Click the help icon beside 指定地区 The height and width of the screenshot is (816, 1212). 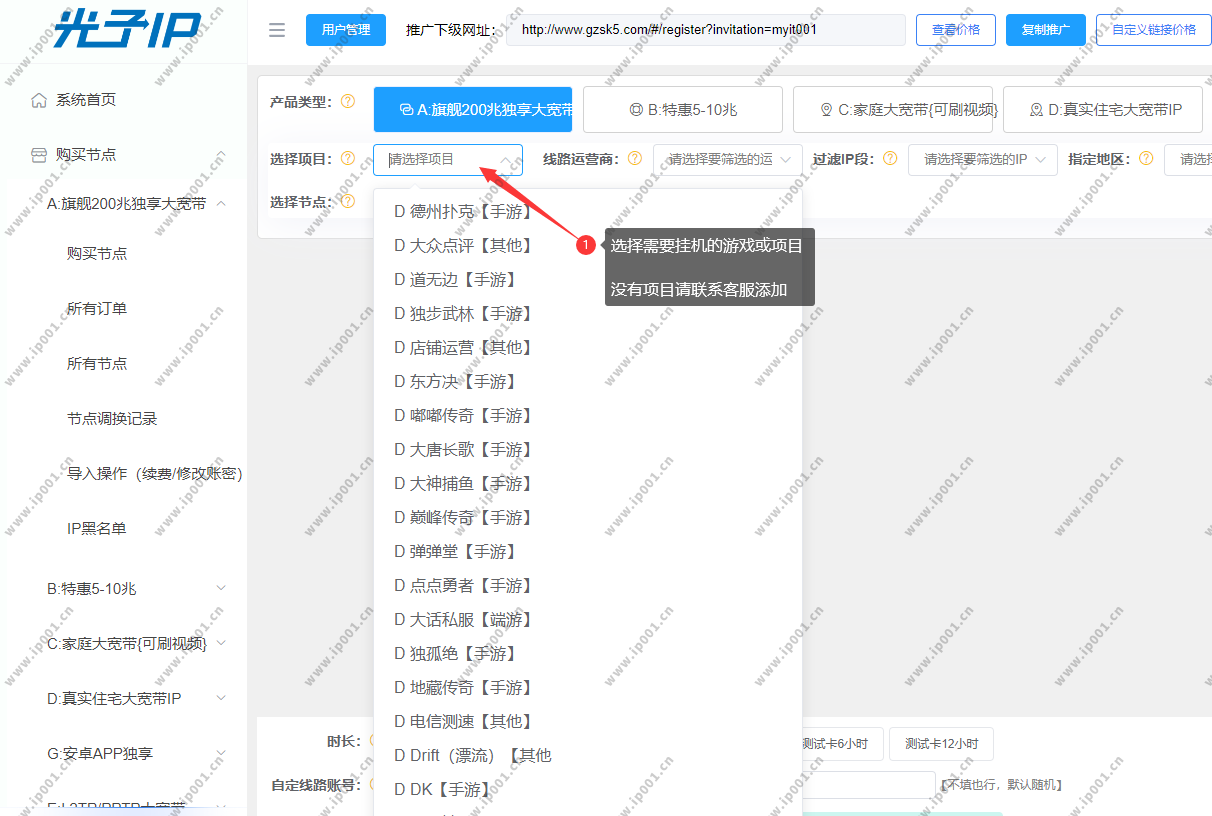1146,158
